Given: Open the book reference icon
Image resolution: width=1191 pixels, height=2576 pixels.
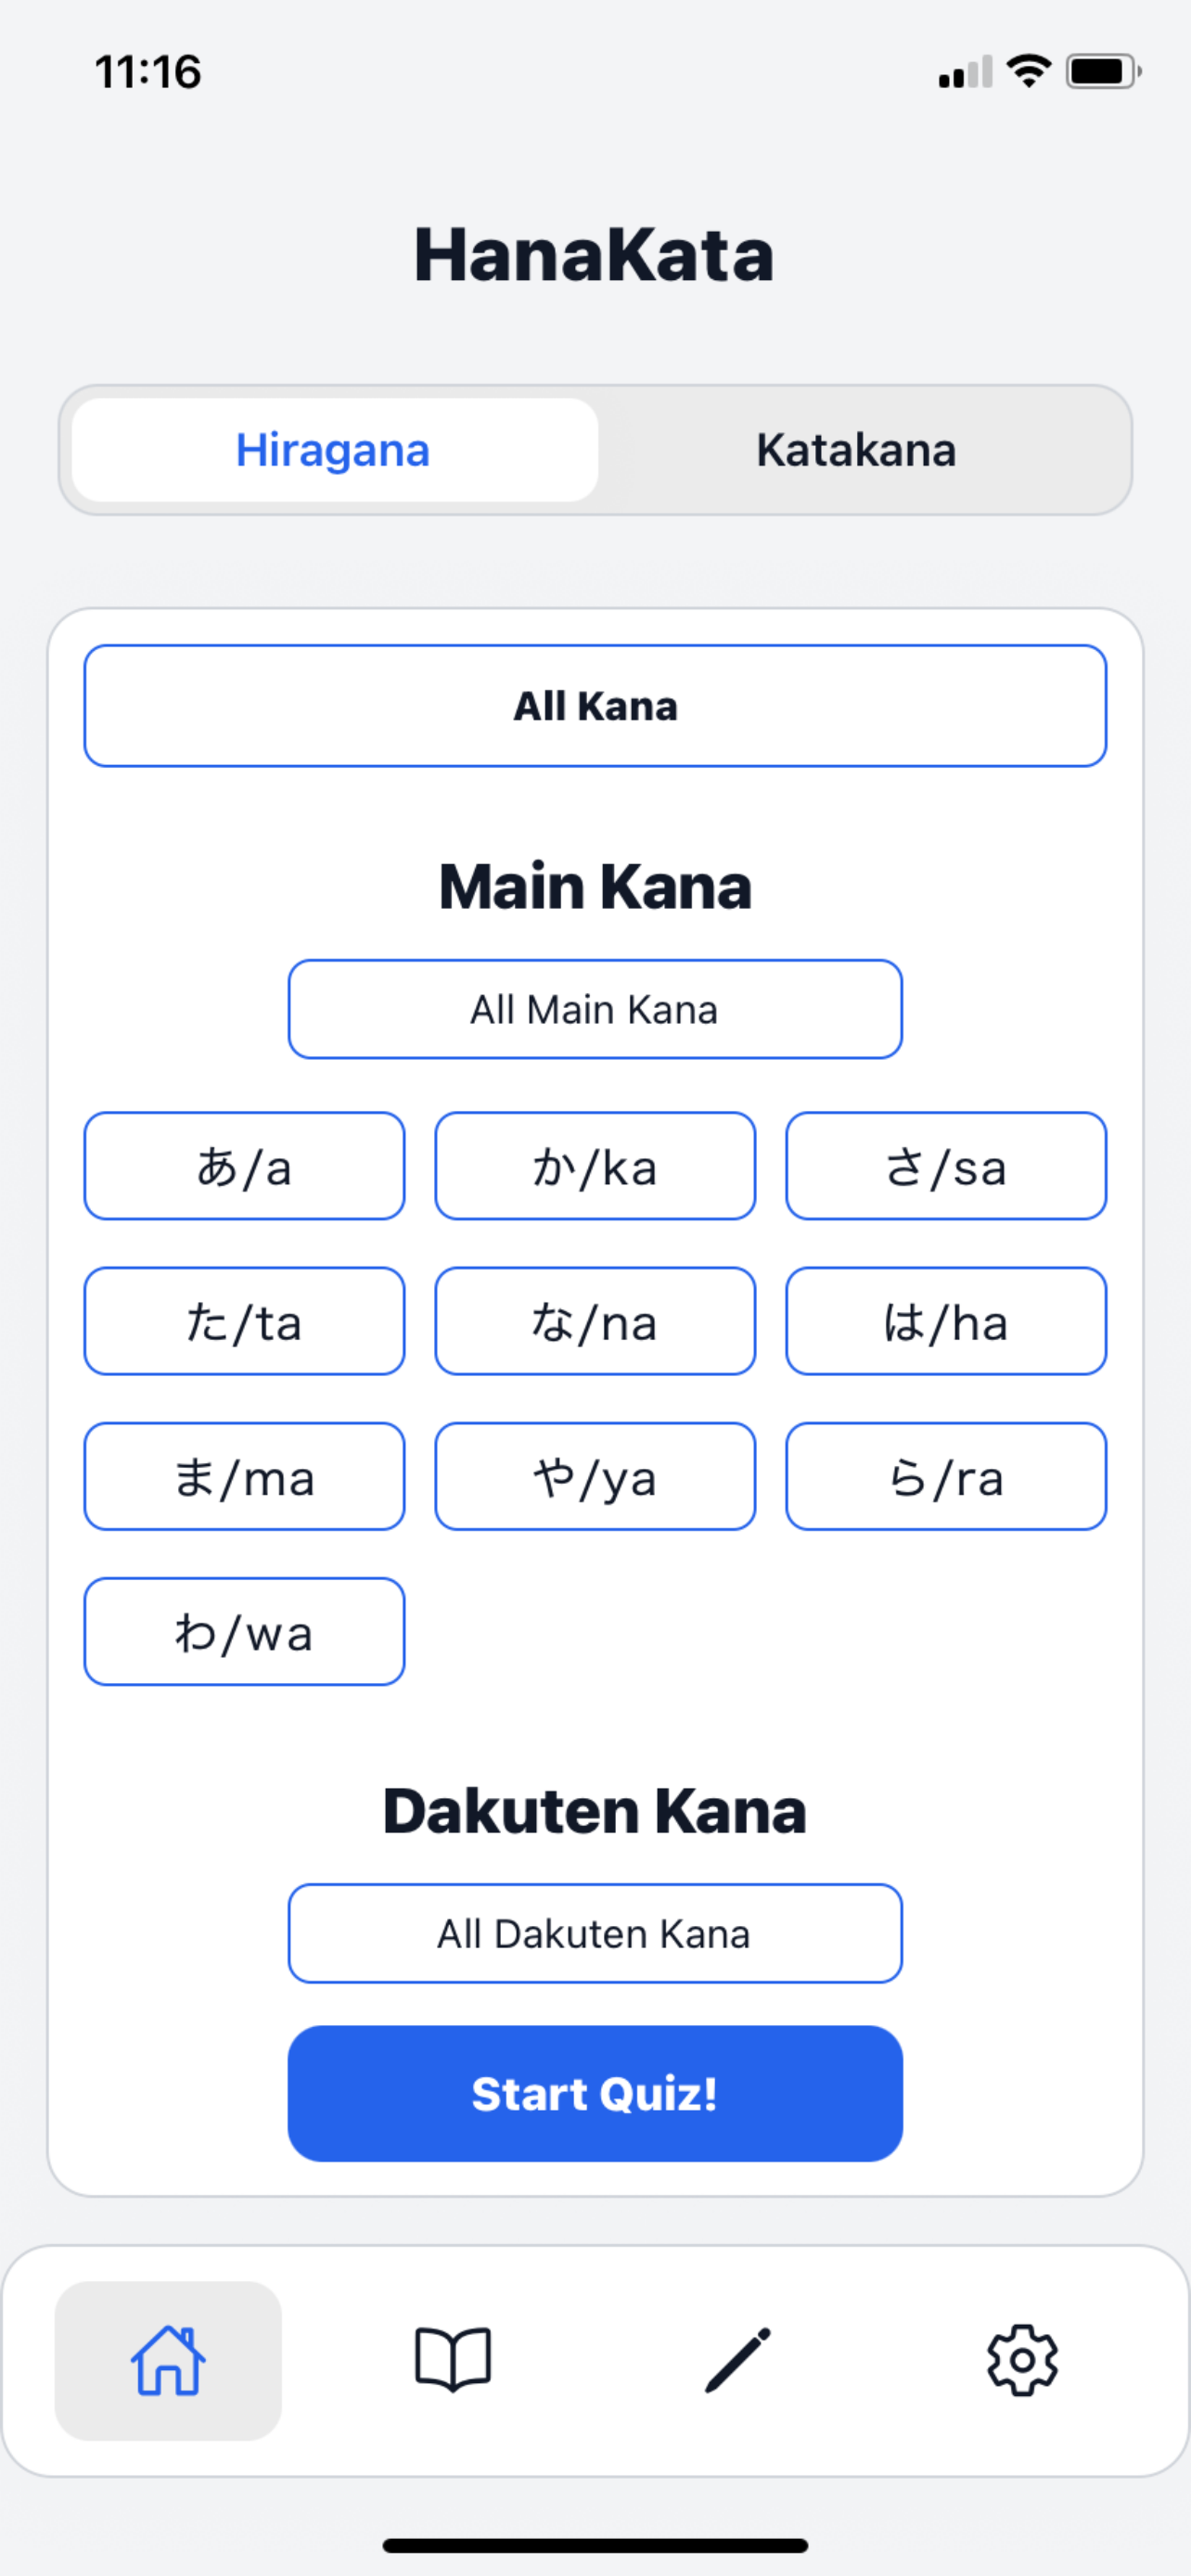Looking at the screenshot, I should [x=453, y=2360].
